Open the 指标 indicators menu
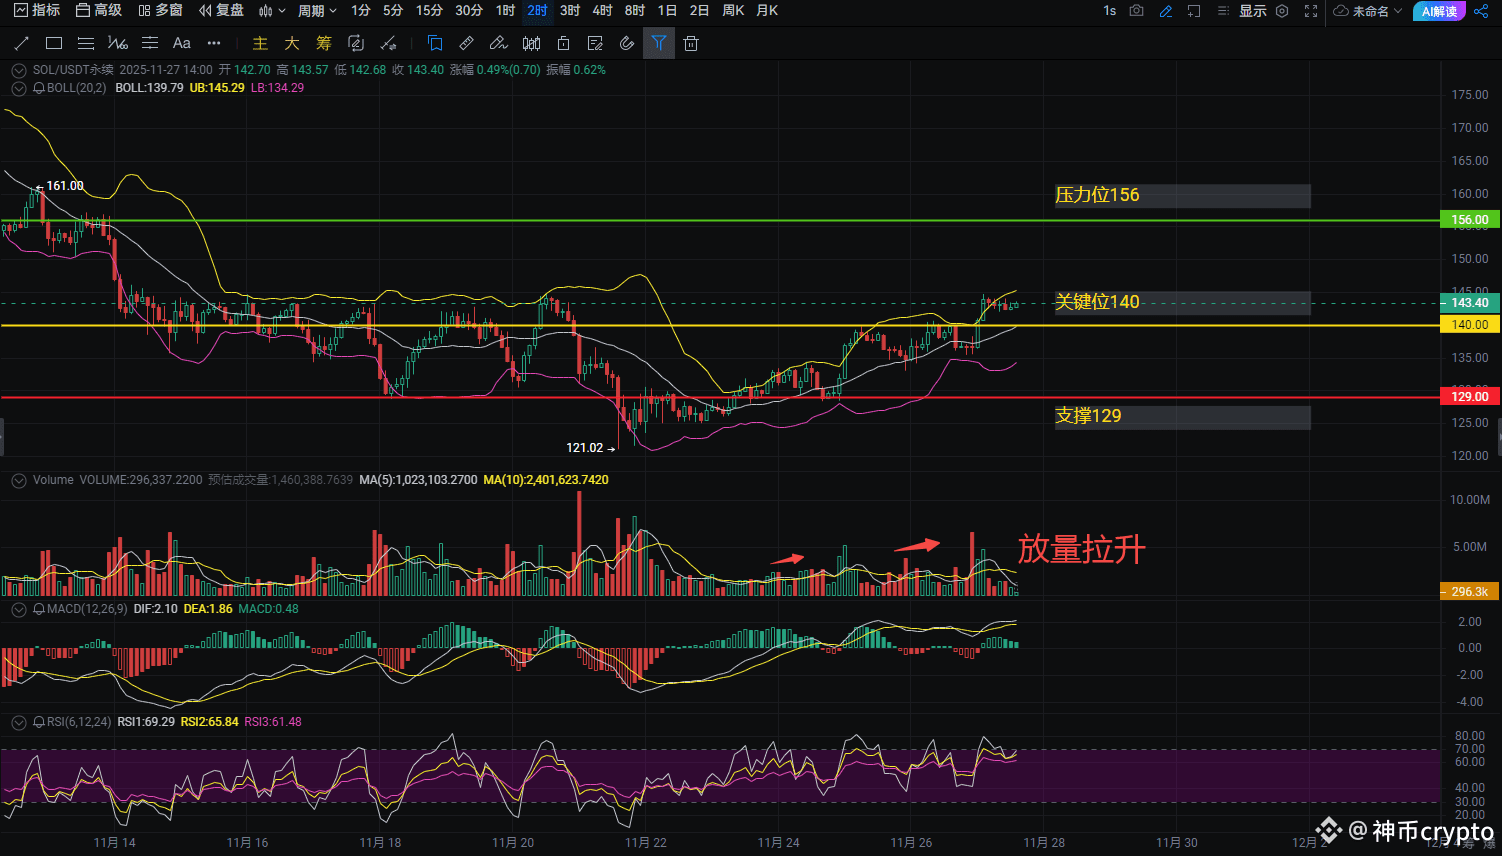 [x=37, y=11]
